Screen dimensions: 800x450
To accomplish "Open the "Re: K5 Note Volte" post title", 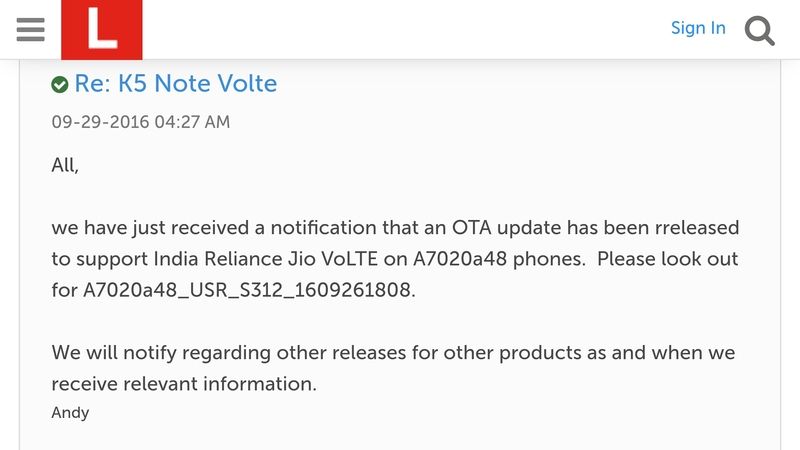I will coord(176,84).
